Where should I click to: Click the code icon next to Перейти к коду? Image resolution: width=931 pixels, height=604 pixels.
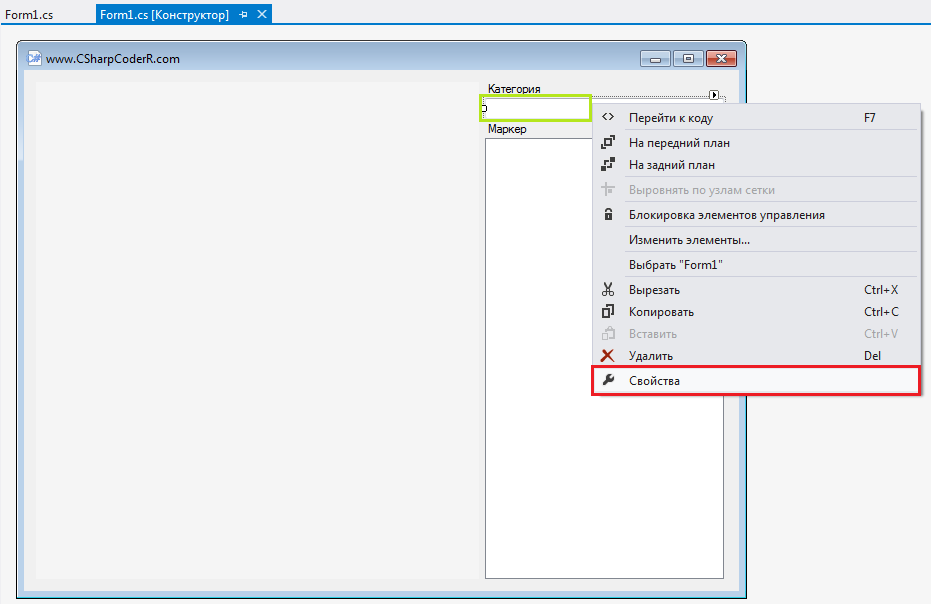(608, 116)
